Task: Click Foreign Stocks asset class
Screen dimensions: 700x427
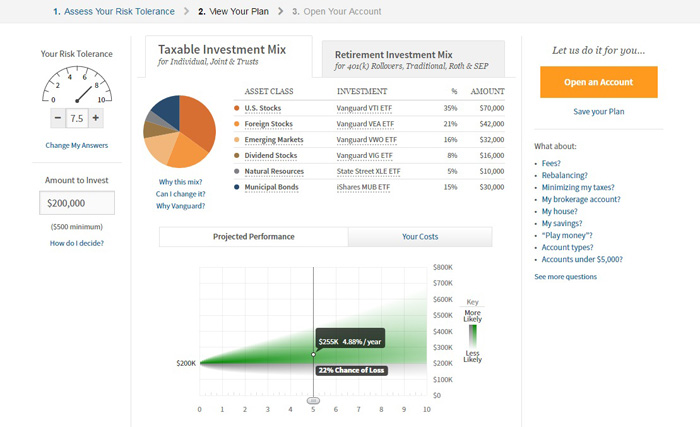Action: [268, 124]
